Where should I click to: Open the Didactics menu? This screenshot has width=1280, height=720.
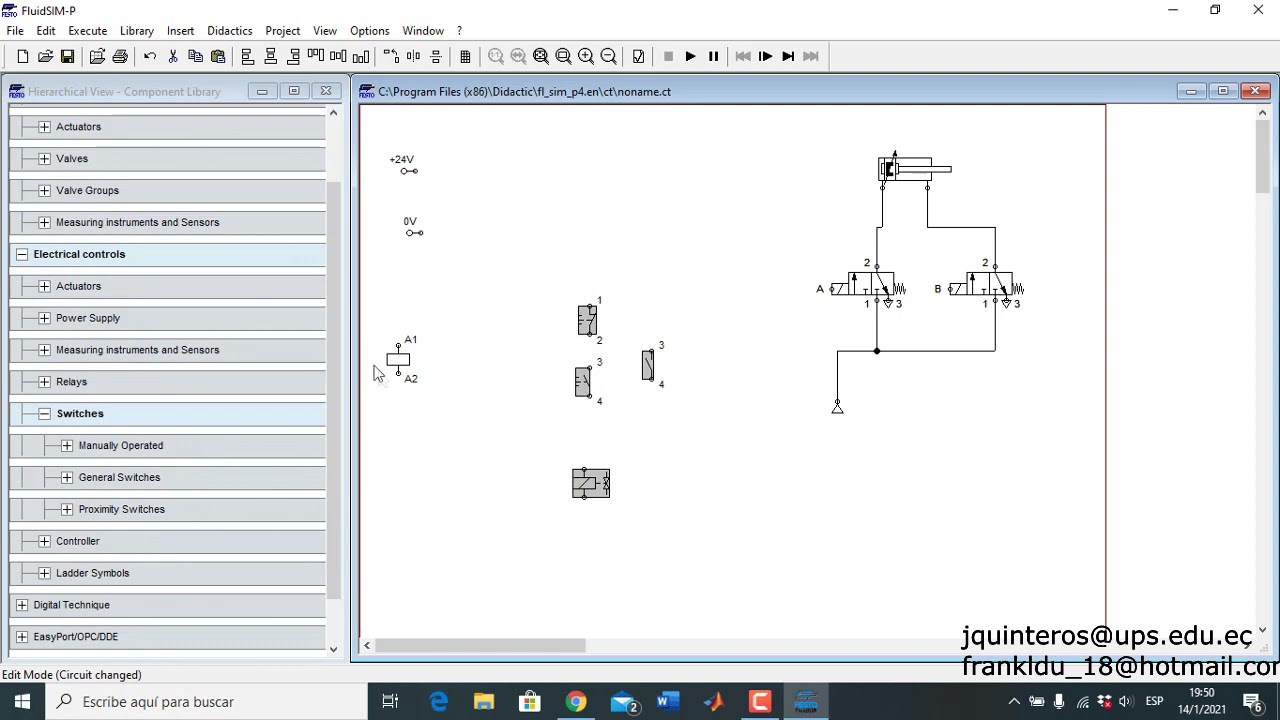tap(229, 31)
